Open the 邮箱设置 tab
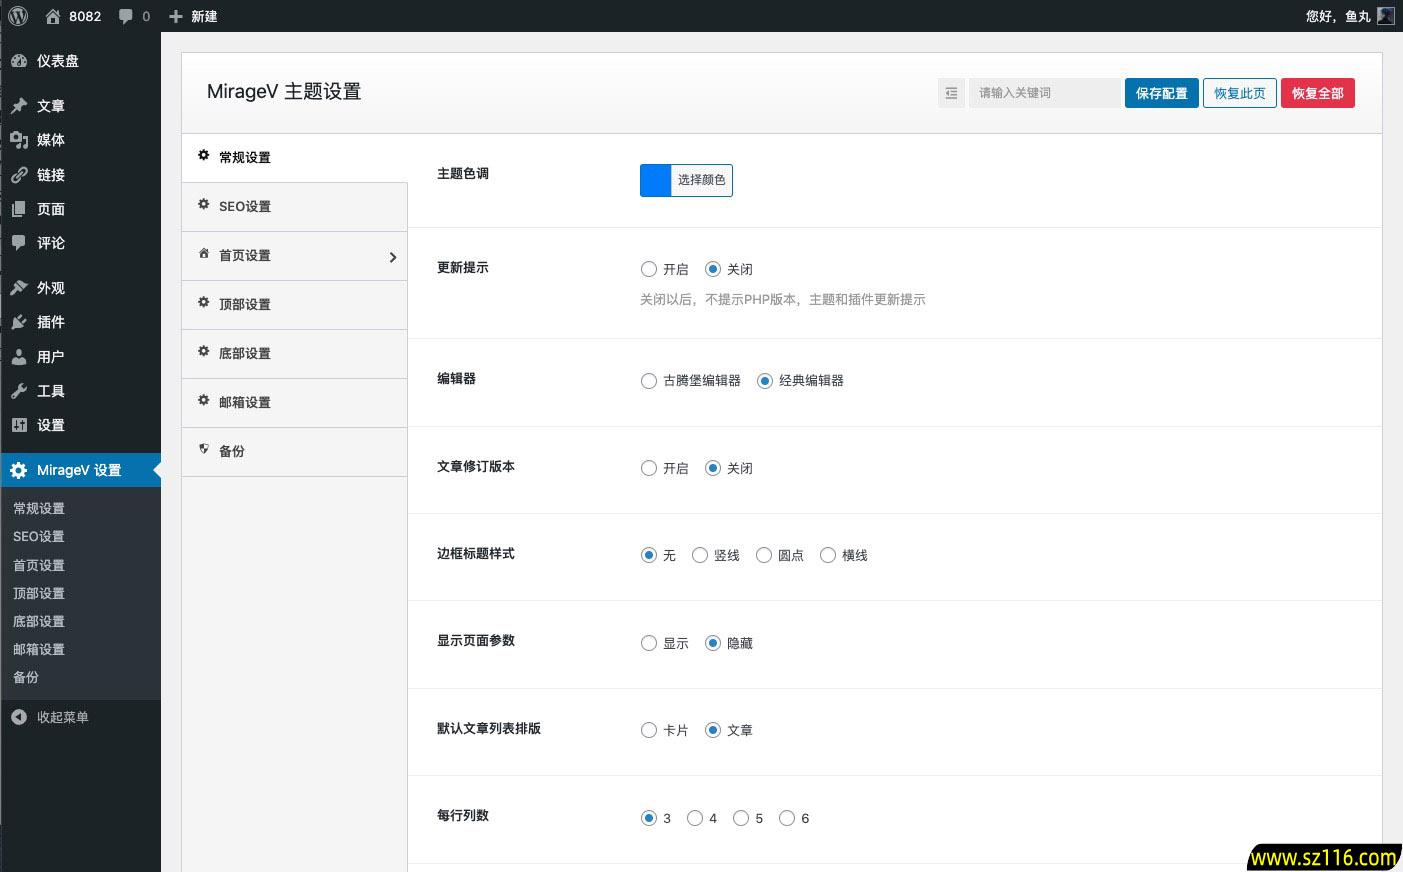This screenshot has width=1403, height=872. pyautogui.click(x=294, y=403)
